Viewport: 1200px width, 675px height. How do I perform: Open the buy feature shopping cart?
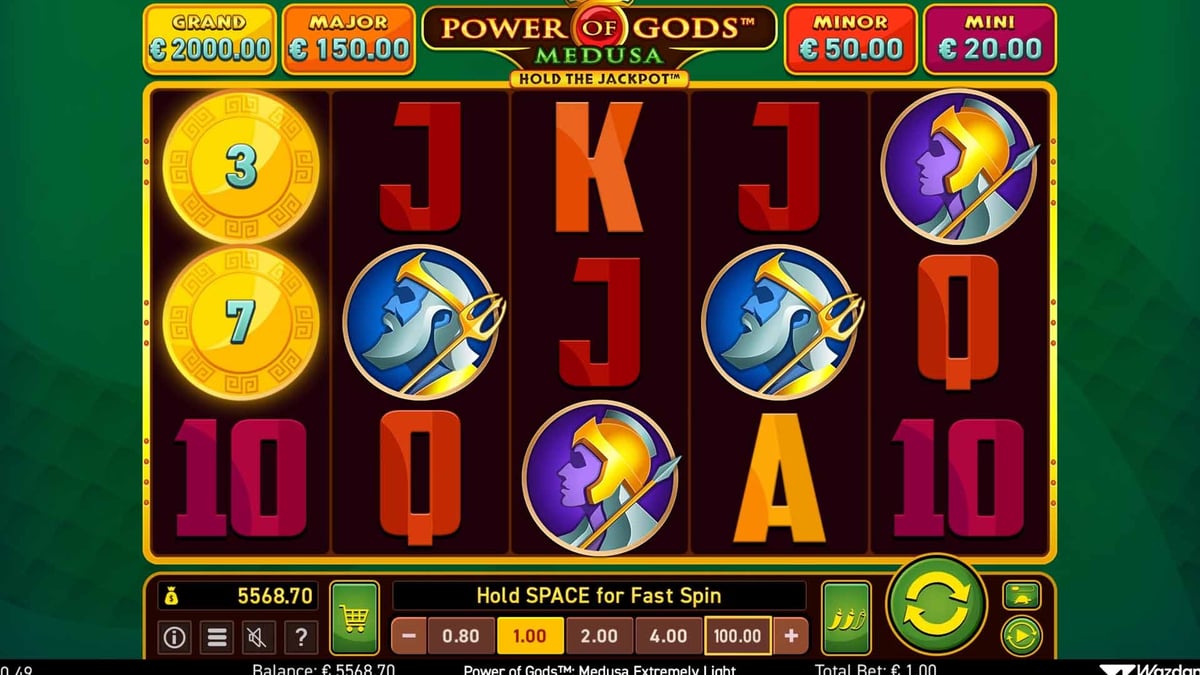[354, 618]
